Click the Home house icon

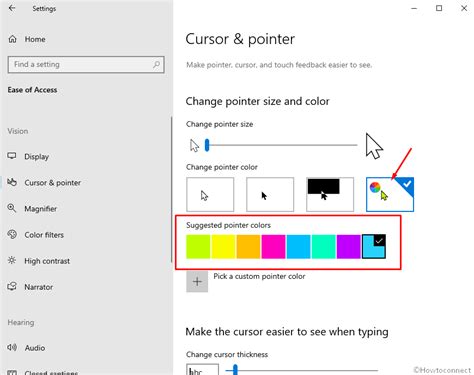[x=12, y=39]
